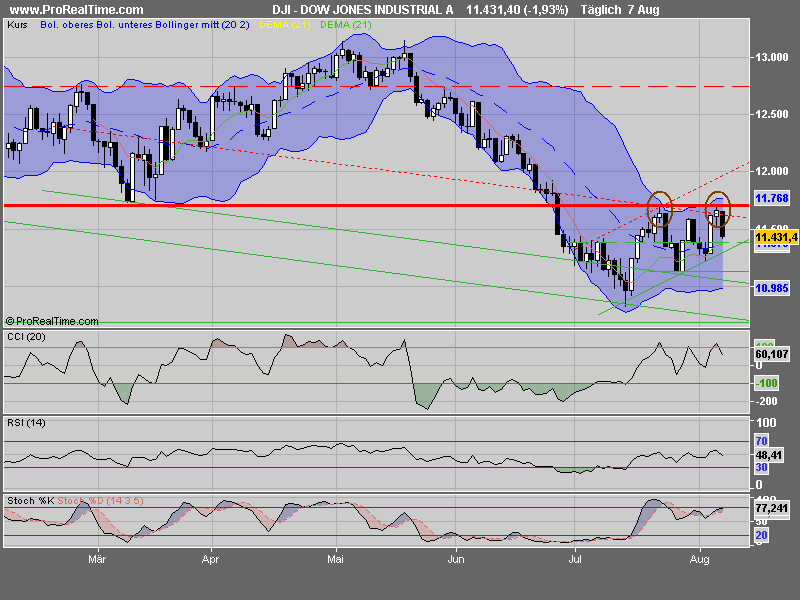Click the RSI (14) indicator label
Viewport: 800px width, 600px height.
26,422
